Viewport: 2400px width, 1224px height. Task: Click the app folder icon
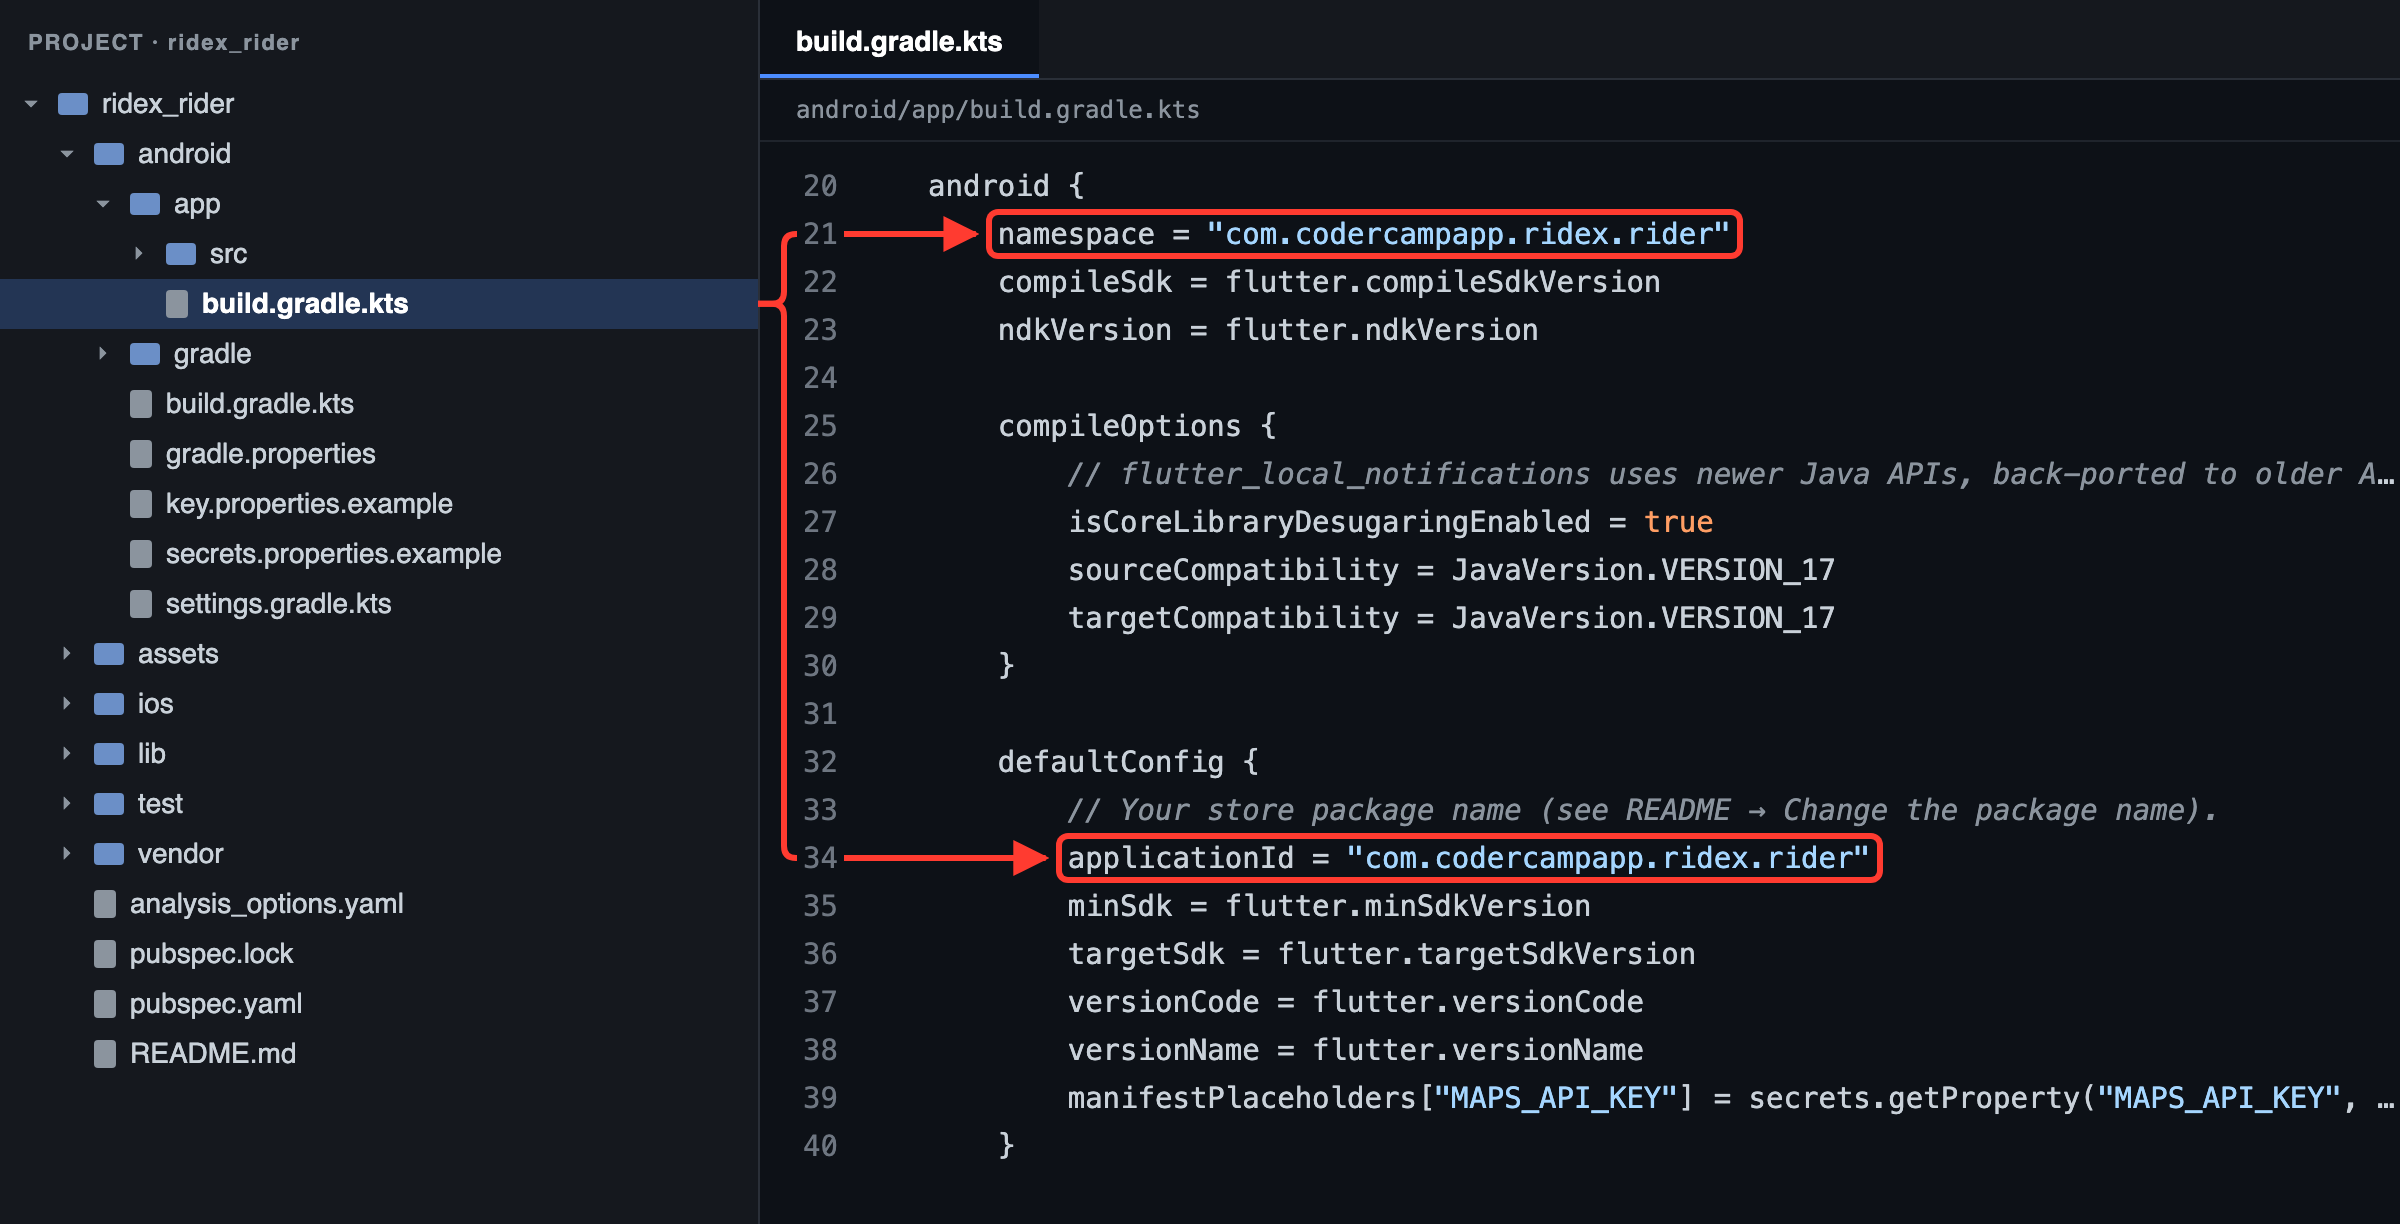point(145,204)
